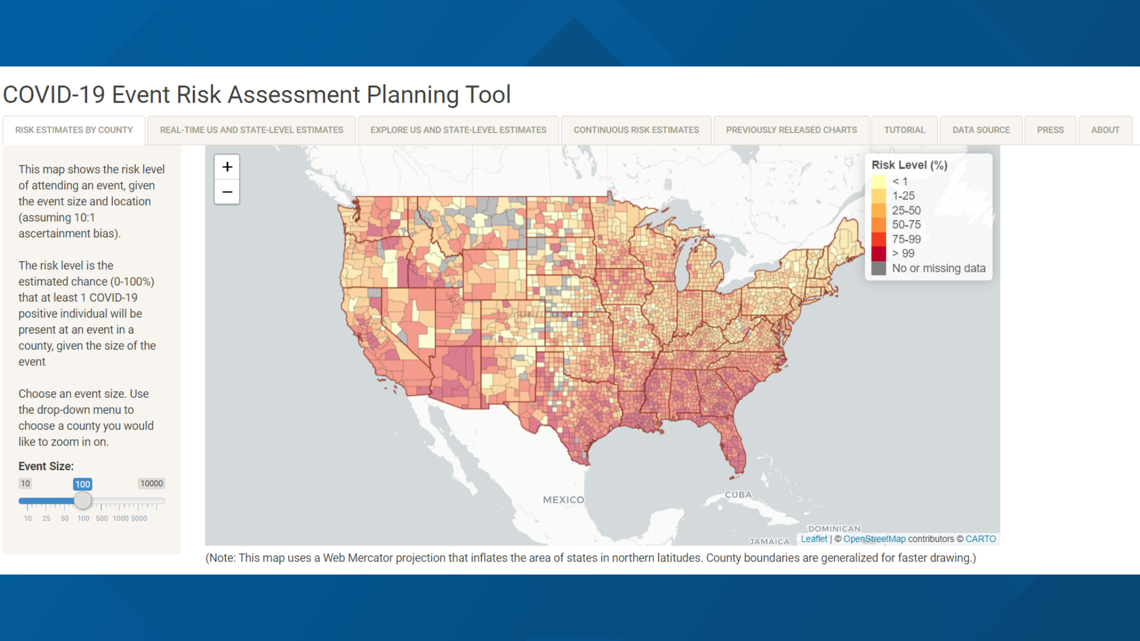The image size is (1140, 641).
Task: Zoom out on the map
Action: (227, 192)
